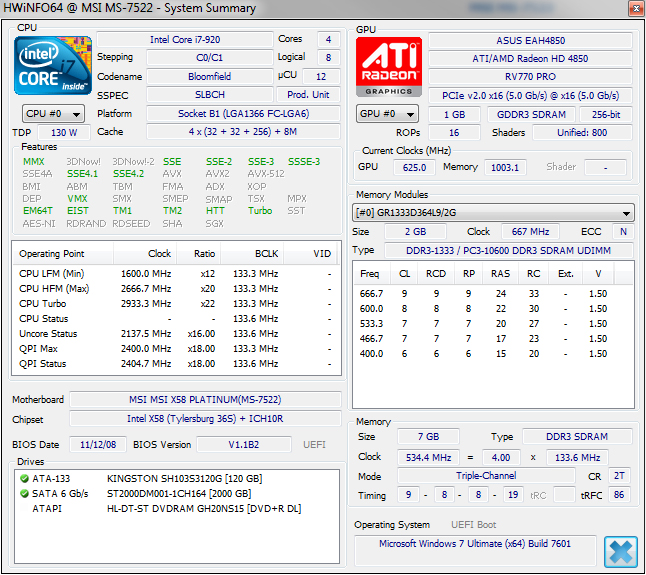Click the 4 x (32 + 32 + 256) + 8M cache field
Viewport: 646px width, 575px height.
coord(243,132)
